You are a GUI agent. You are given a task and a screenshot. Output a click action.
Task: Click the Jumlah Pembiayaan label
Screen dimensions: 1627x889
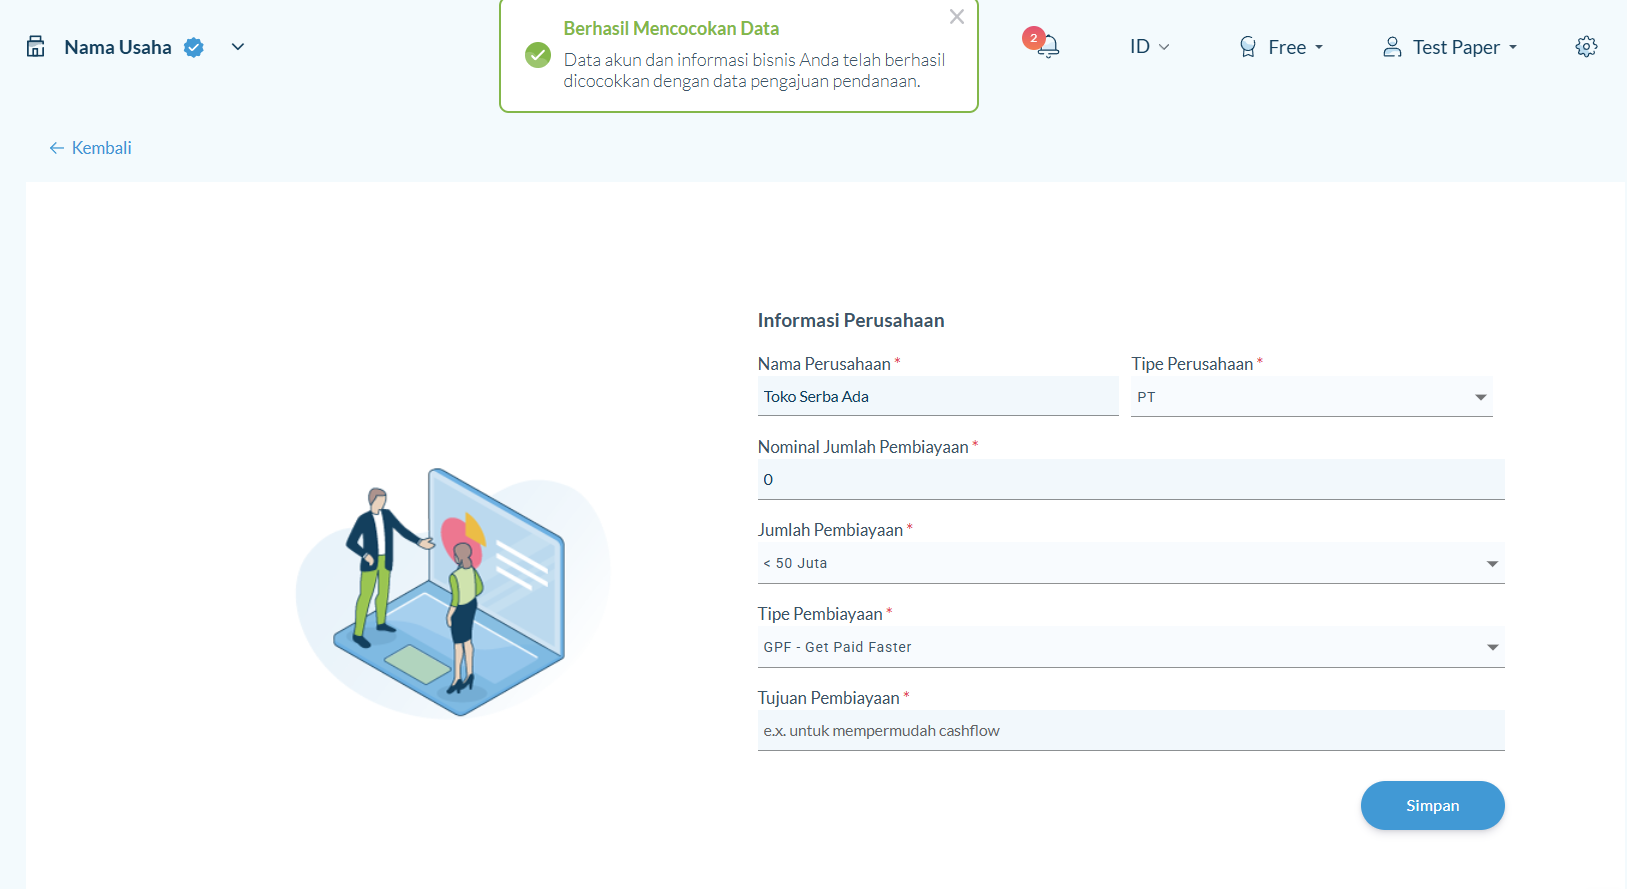coord(830,530)
